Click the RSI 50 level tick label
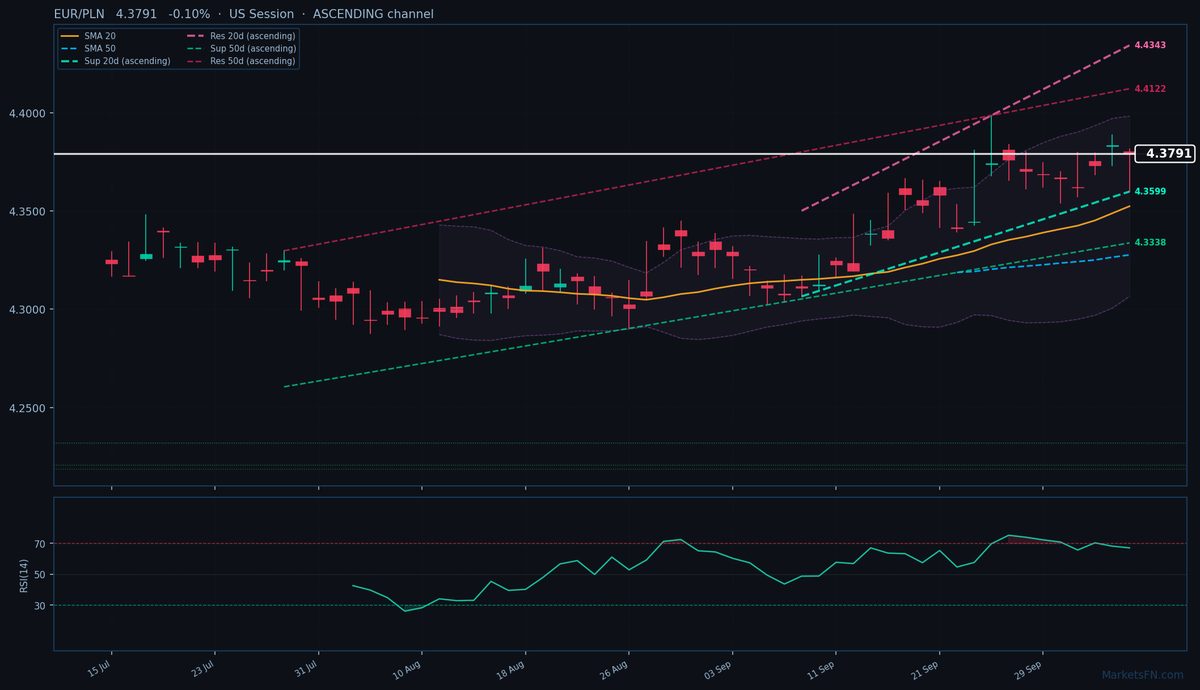Image resolution: width=1200 pixels, height=690 pixels. 41,575
